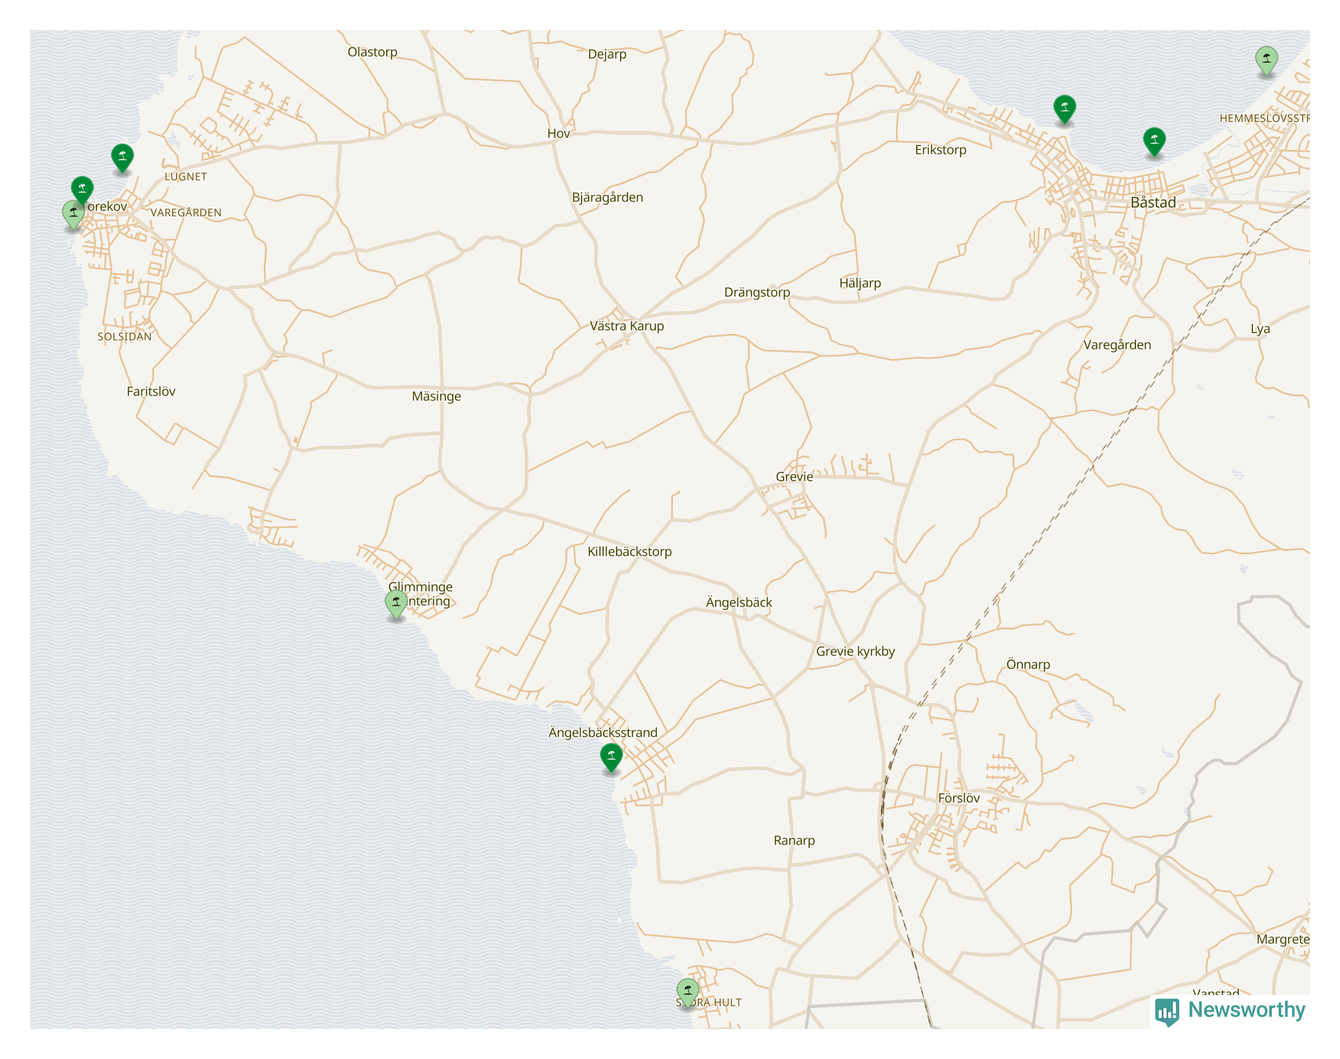The height and width of the screenshot is (1059, 1340).
Task: Click the Varegården label east of Båstad
Action: point(1118,345)
